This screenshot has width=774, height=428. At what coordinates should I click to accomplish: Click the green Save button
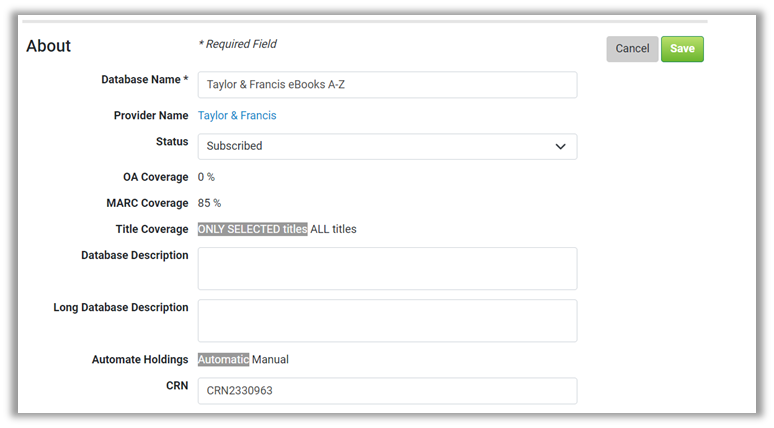[682, 49]
